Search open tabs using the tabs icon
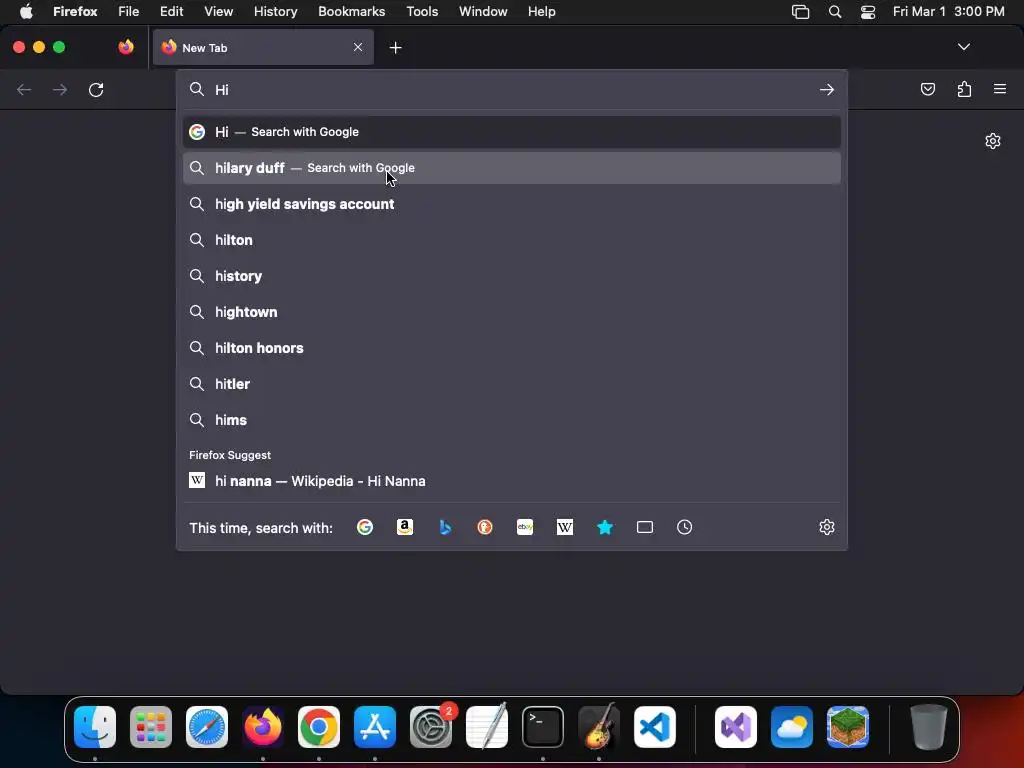The image size is (1024, 768). tap(645, 527)
